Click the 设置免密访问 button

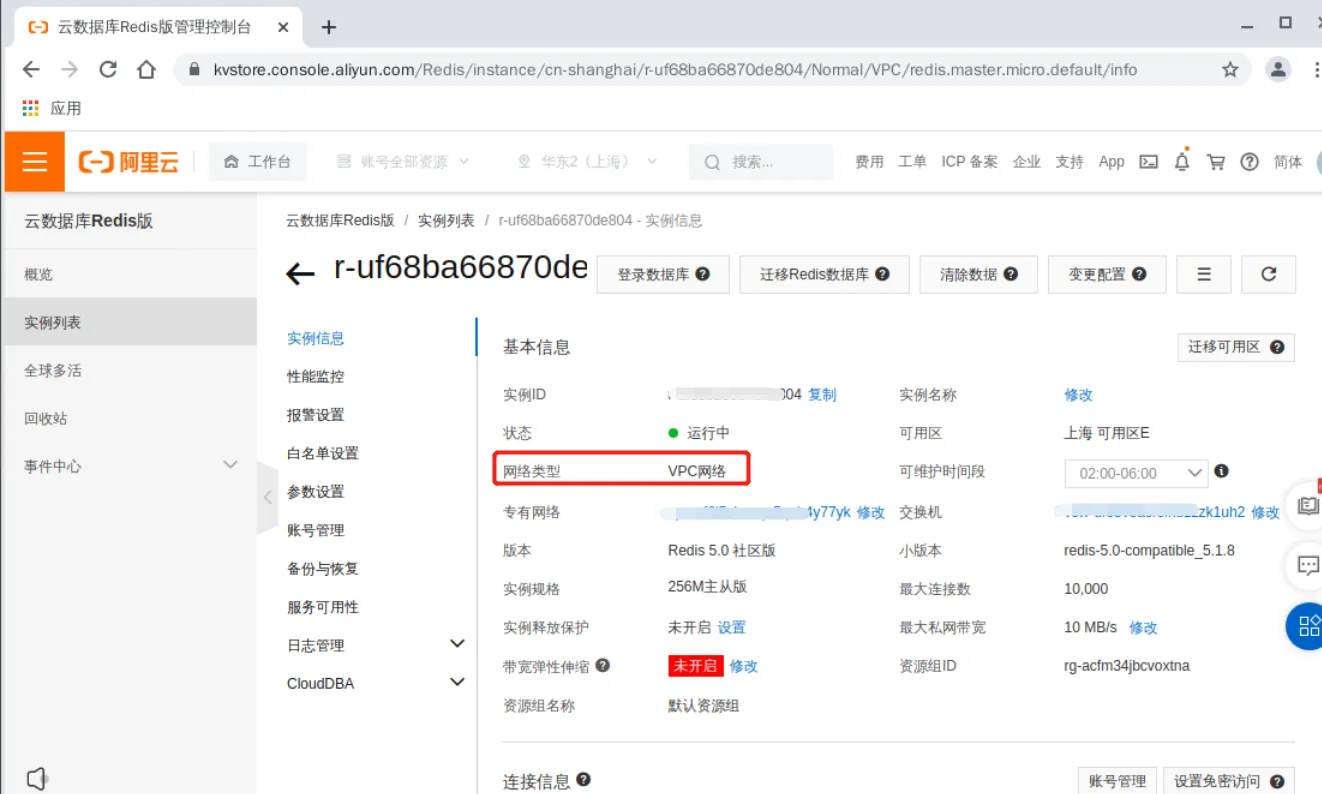click(x=1228, y=781)
